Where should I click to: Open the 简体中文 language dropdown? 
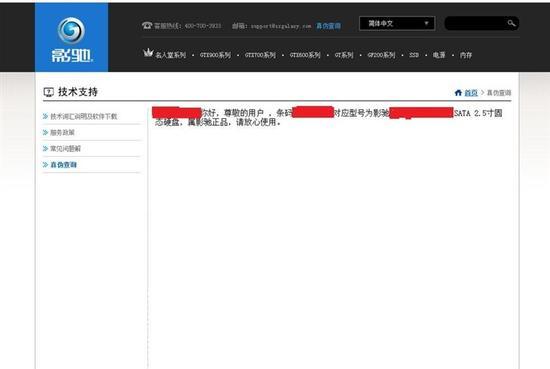(x=397, y=24)
